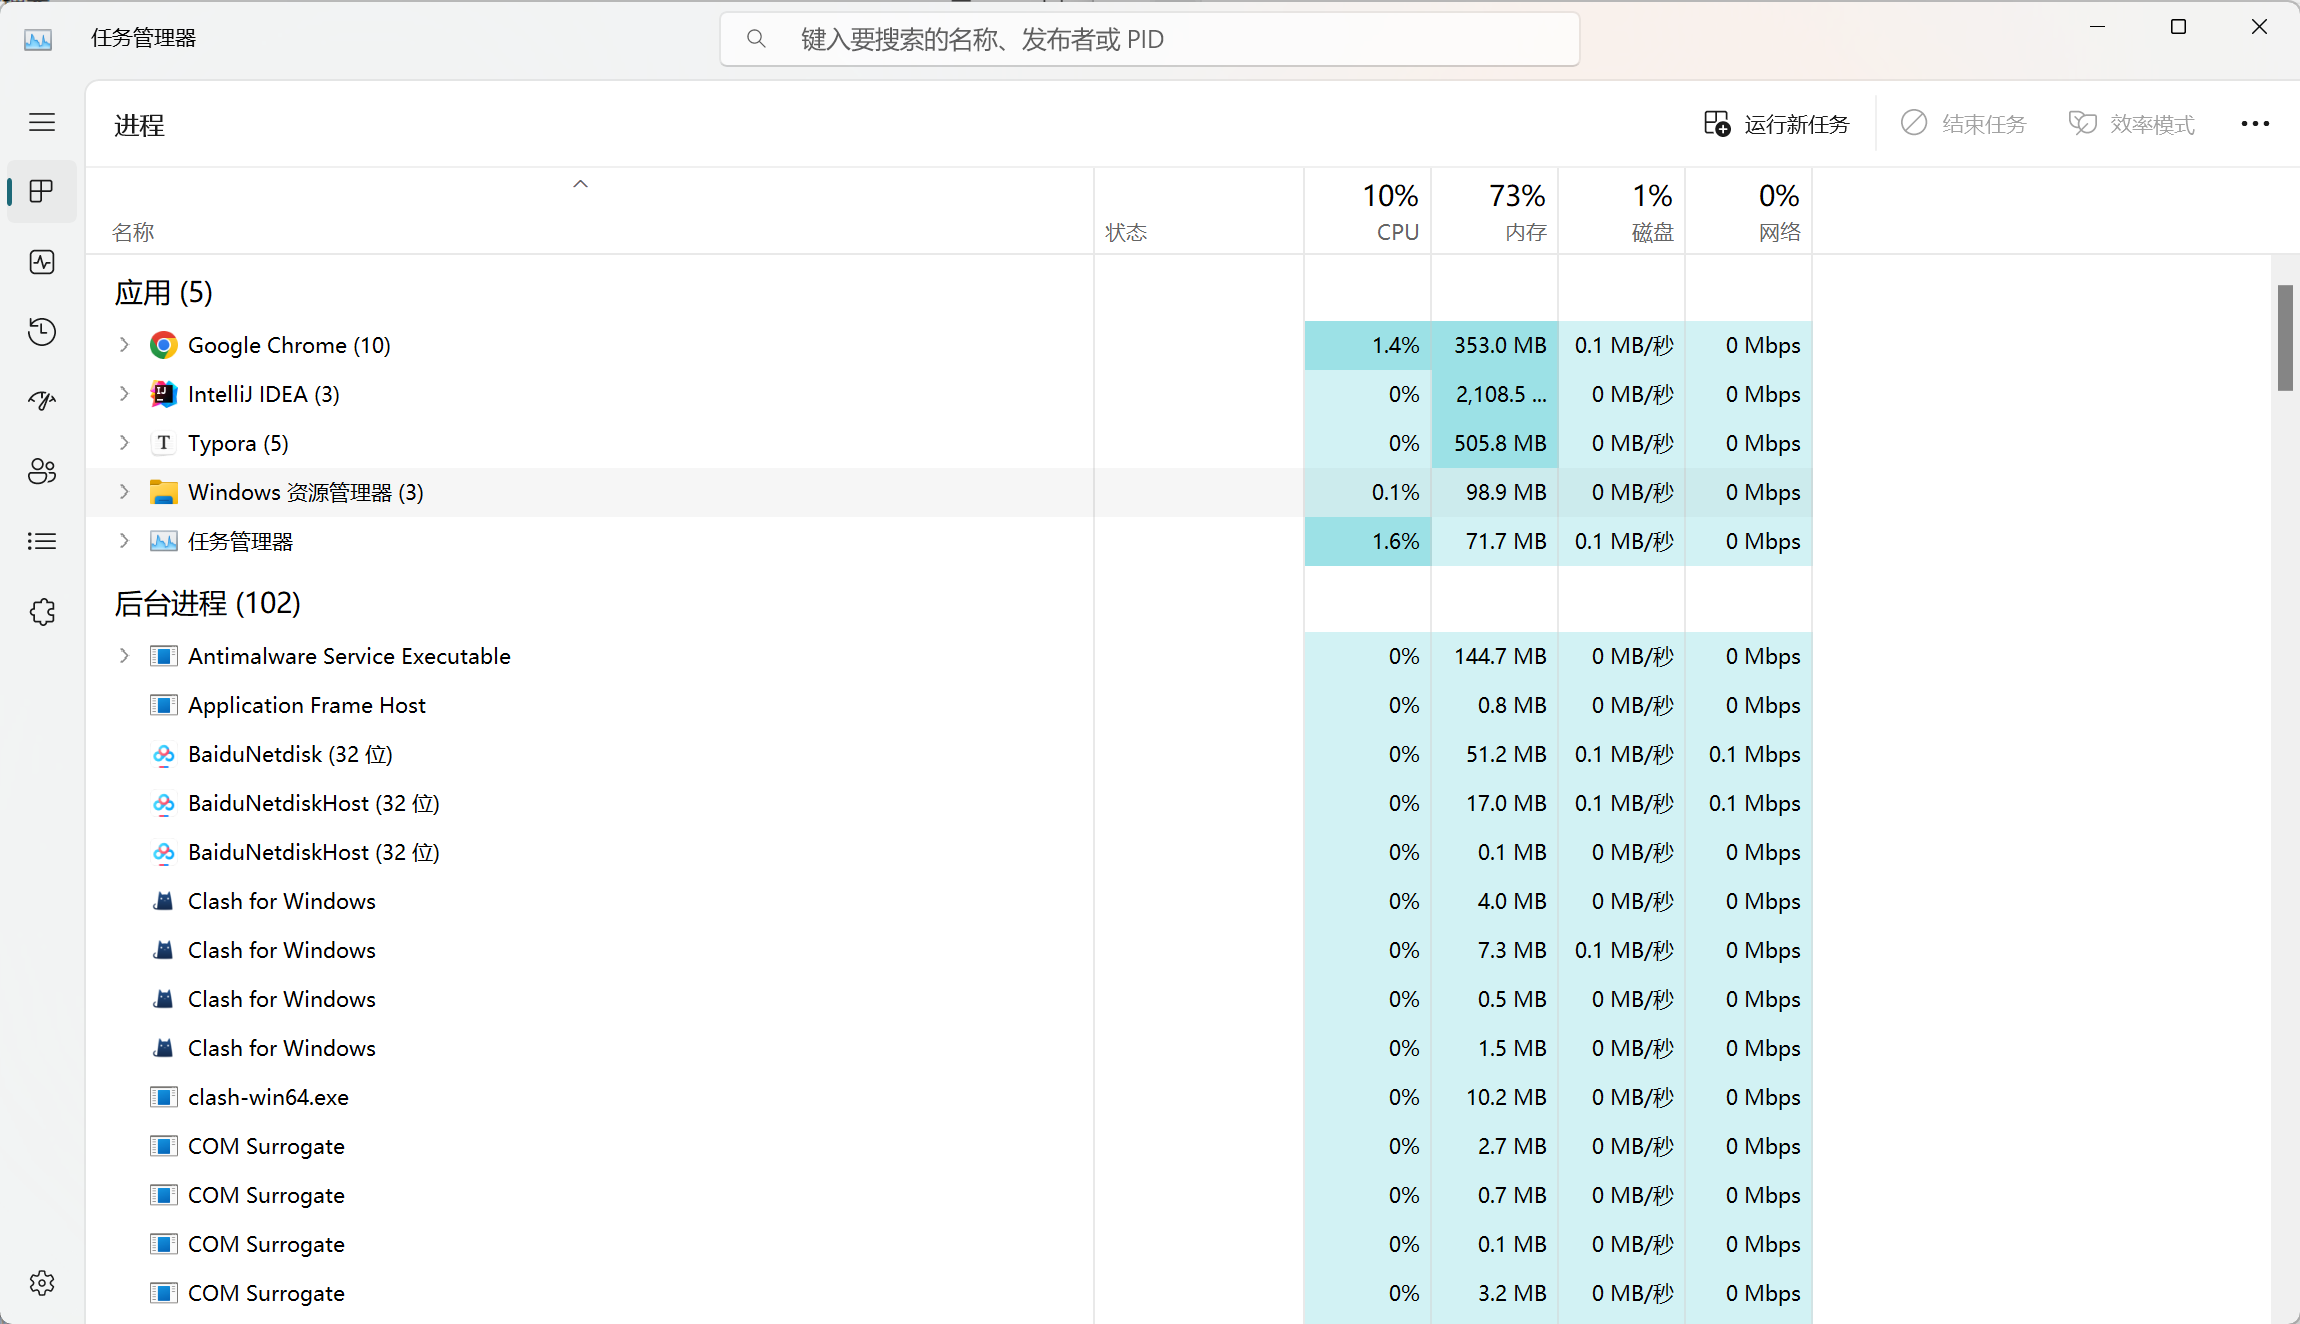Expand the 任务管理器 app row
The height and width of the screenshot is (1324, 2300).
point(124,541)
